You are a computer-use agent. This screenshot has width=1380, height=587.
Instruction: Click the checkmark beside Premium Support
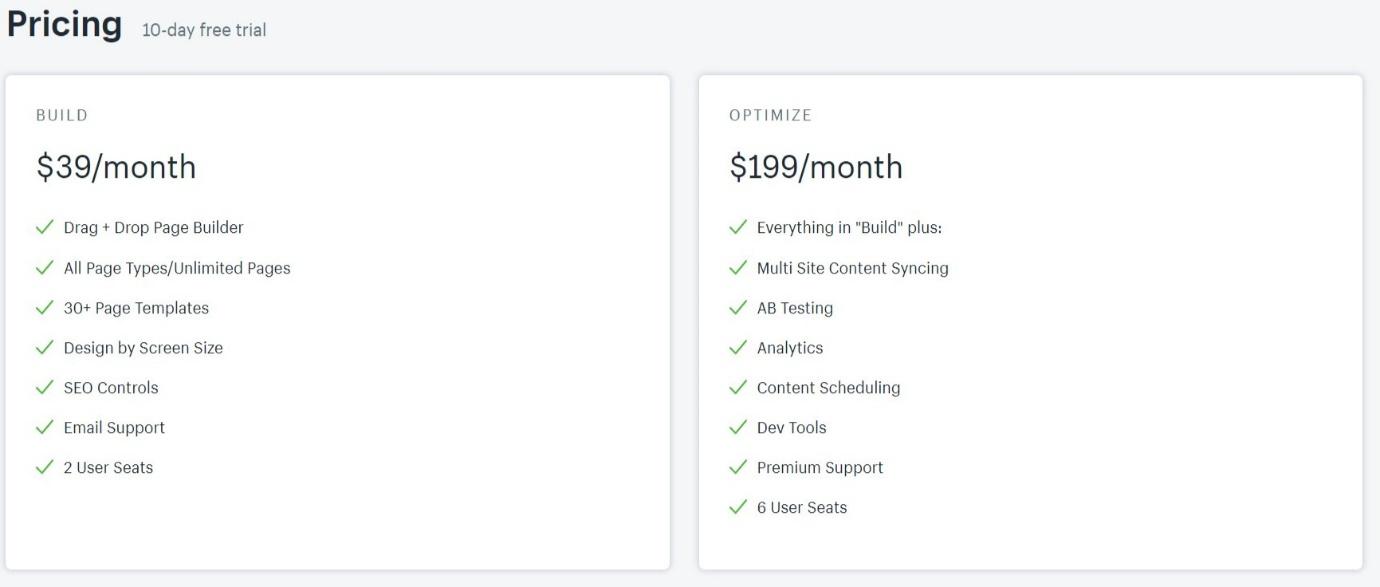click(738, 467)
